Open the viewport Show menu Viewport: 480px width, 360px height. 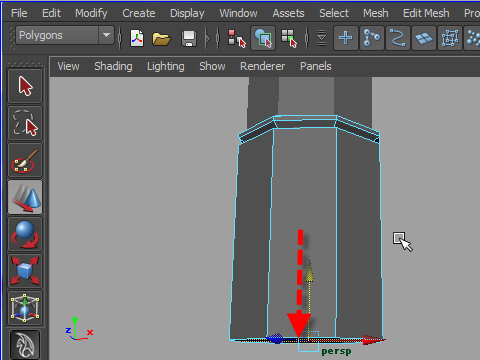point(212,66)
